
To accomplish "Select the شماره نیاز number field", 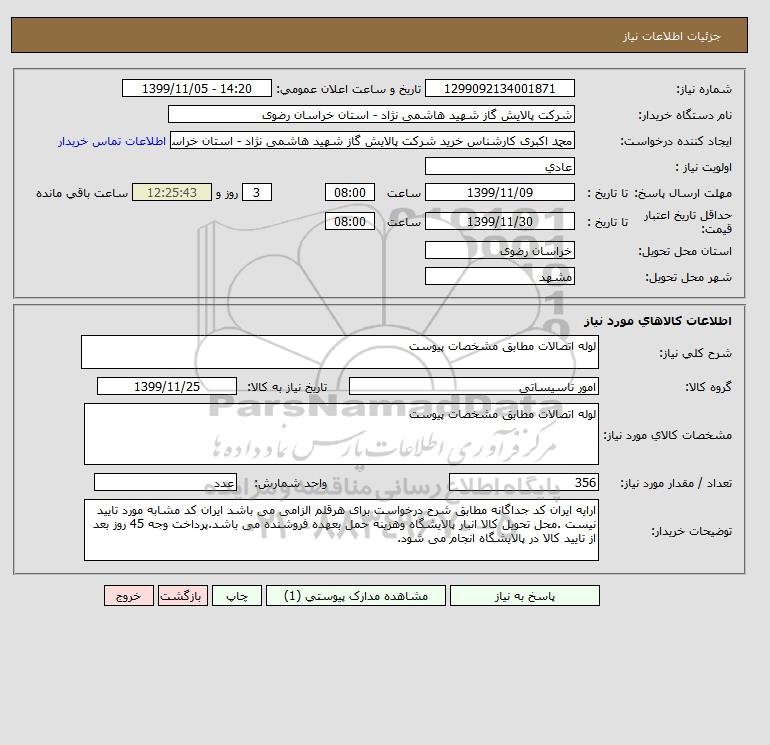I will [x=499, y=88].
